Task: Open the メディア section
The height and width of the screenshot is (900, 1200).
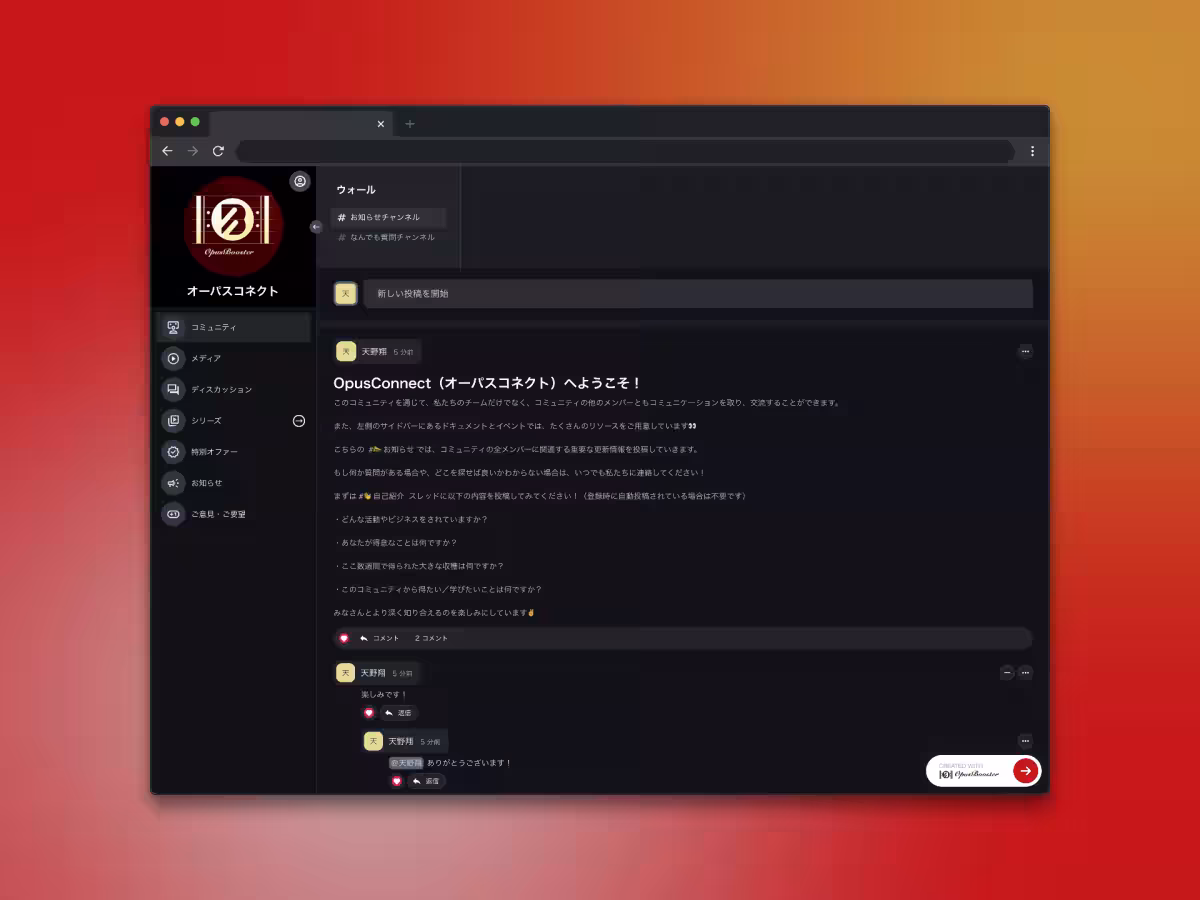Action: [234, 358]
